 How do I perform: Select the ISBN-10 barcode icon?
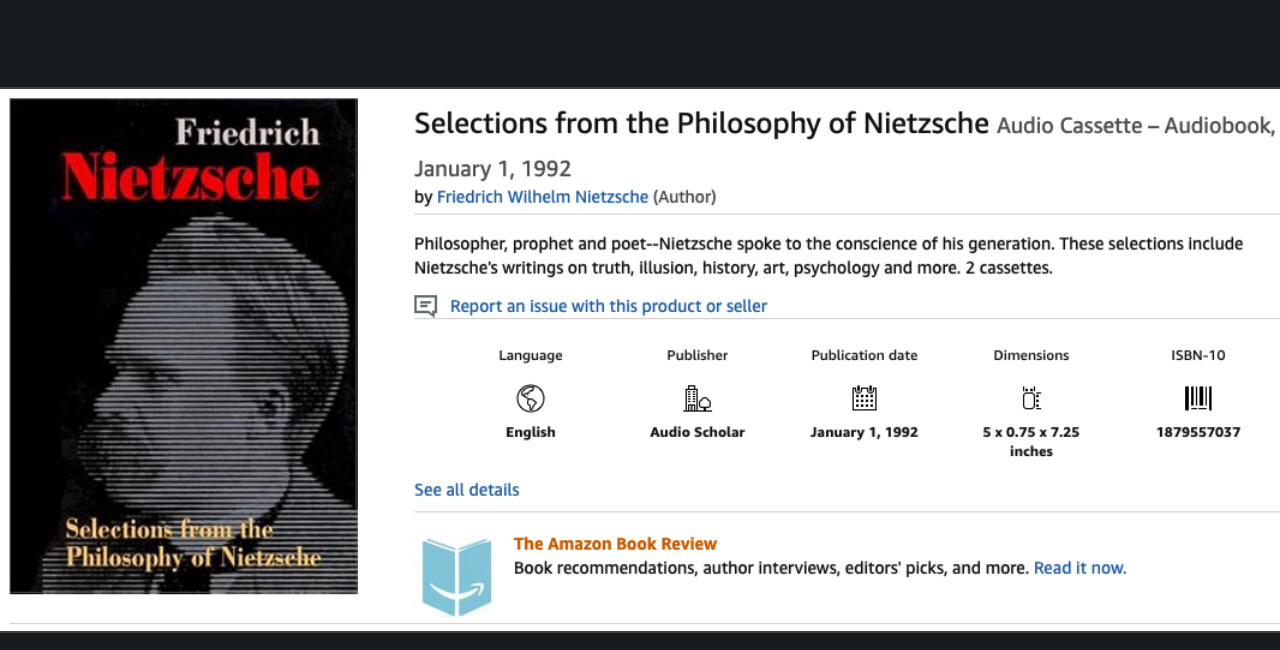[x=1198, y=398]
